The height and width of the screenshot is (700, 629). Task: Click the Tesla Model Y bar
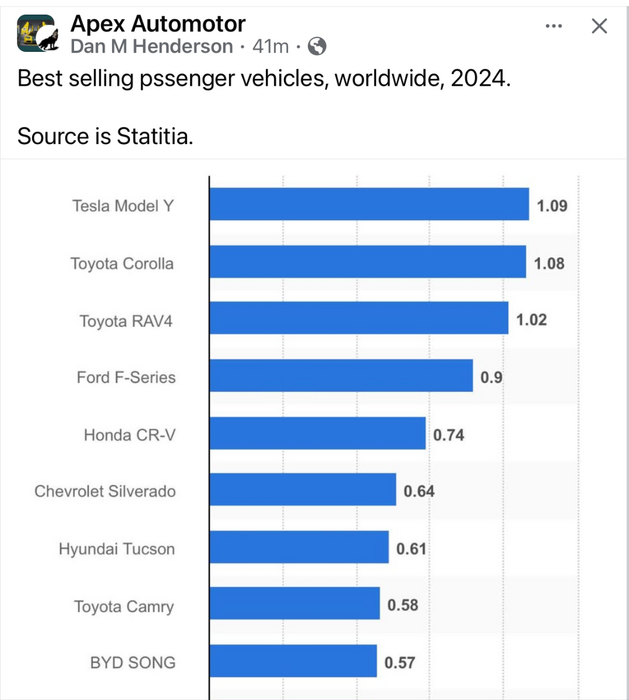tap(369, 205)
